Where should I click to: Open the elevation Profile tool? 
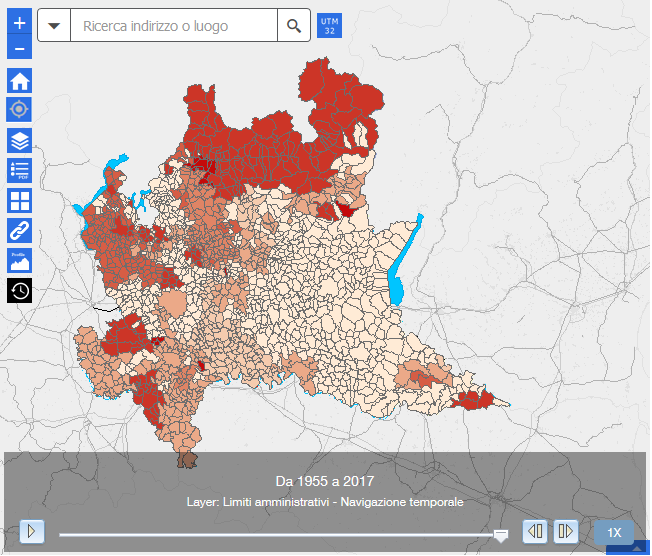[20, 260]
